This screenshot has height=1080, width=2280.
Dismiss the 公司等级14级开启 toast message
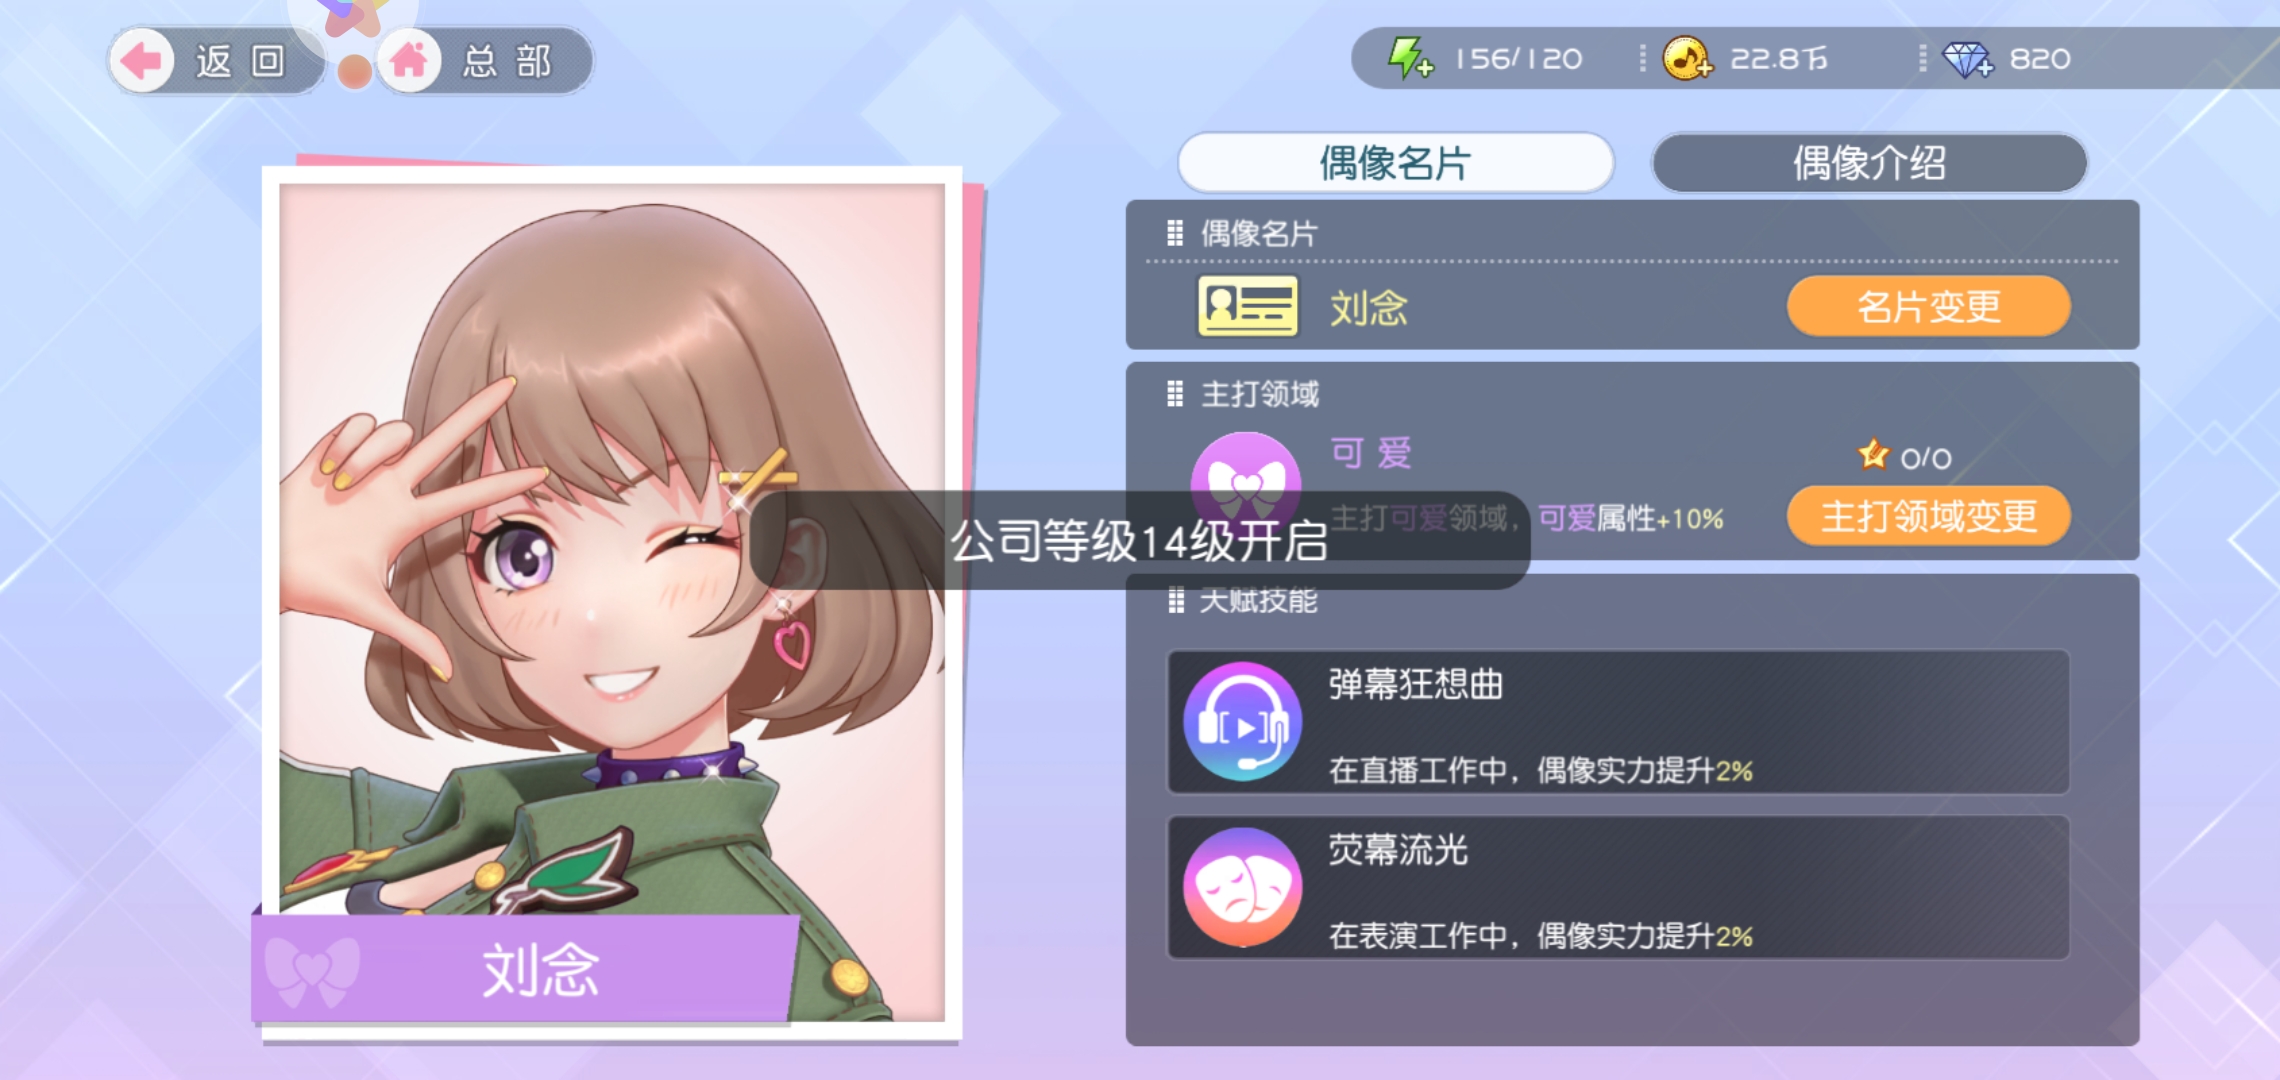tap(1139, 540)
